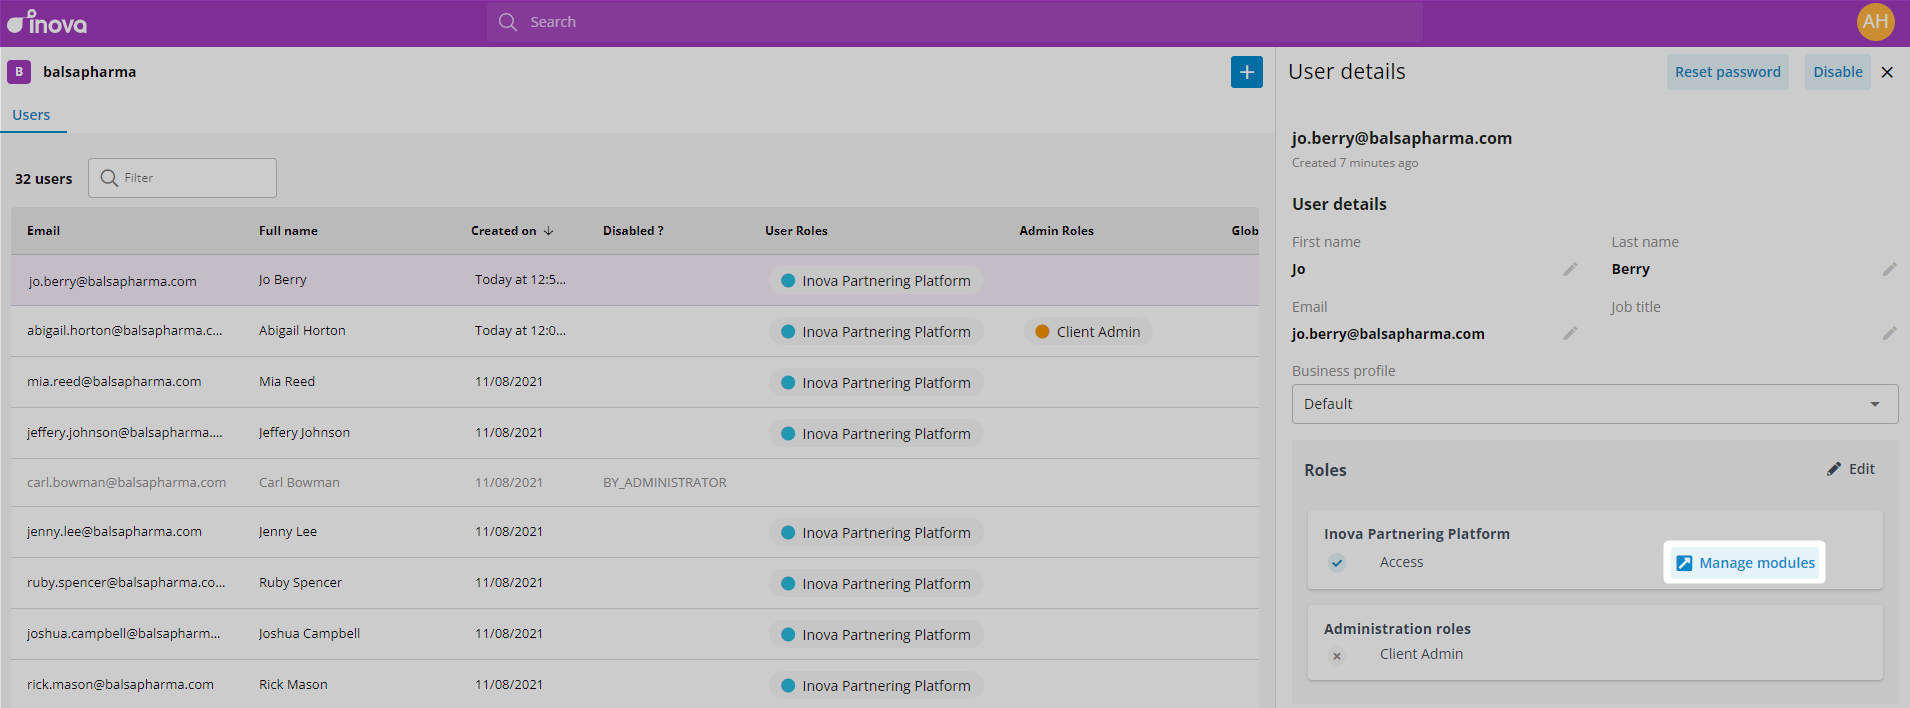Click the name Joshua Campbell
Viewport: 1910px width, 708px height.
[x=309, y=633]
